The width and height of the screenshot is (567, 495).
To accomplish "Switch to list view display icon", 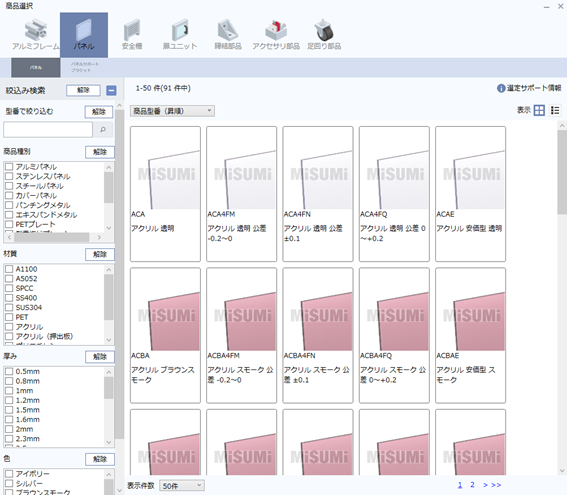I will [x=555, y=110].
